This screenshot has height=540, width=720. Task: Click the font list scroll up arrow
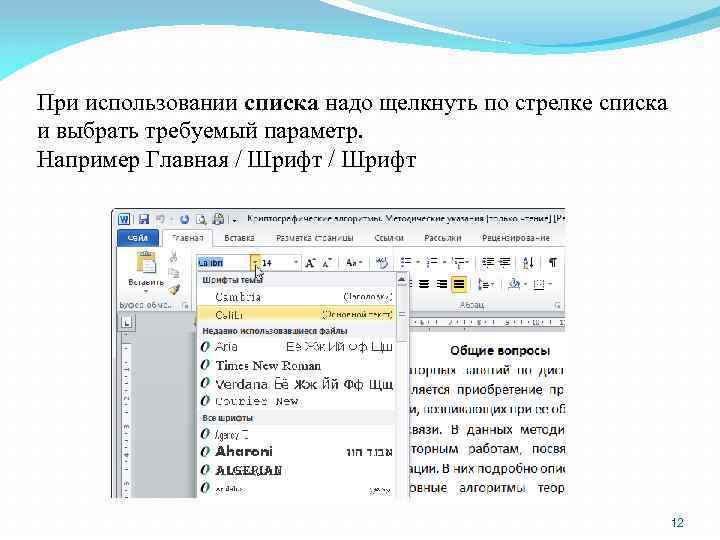[x=401, y=279]
